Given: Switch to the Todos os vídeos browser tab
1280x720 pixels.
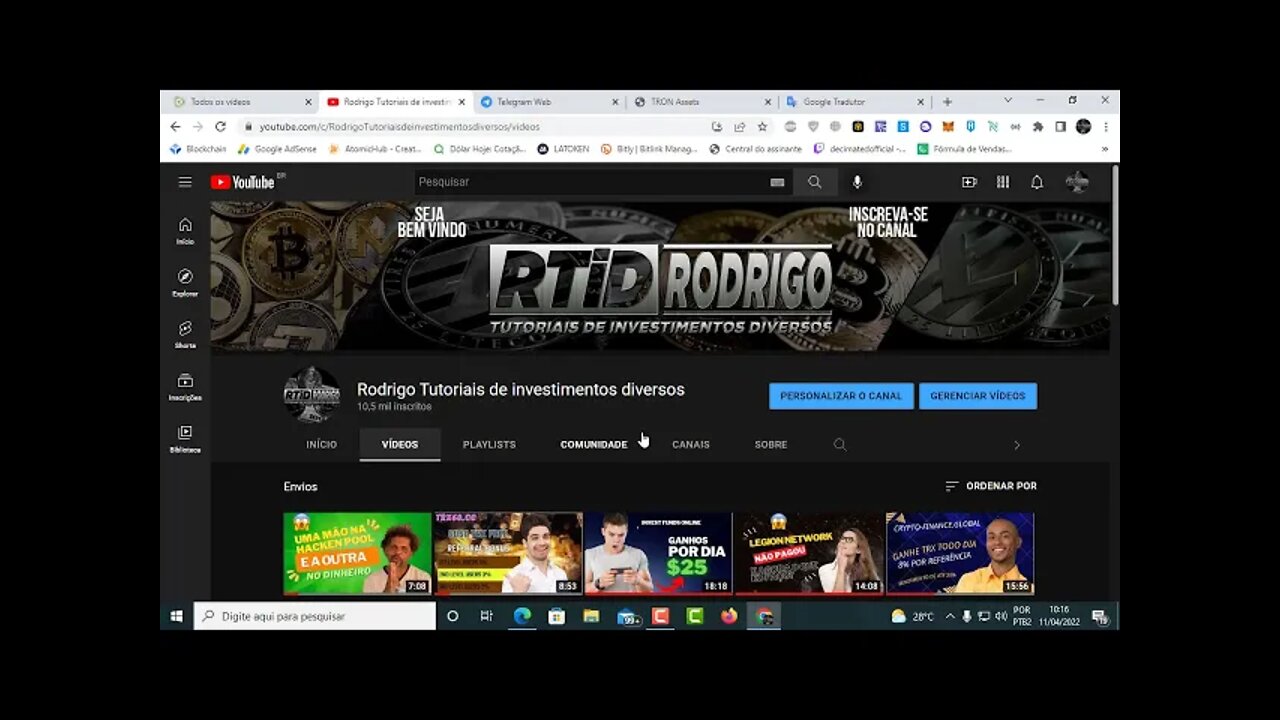Looking at the screenshot, I should point(240,102).
